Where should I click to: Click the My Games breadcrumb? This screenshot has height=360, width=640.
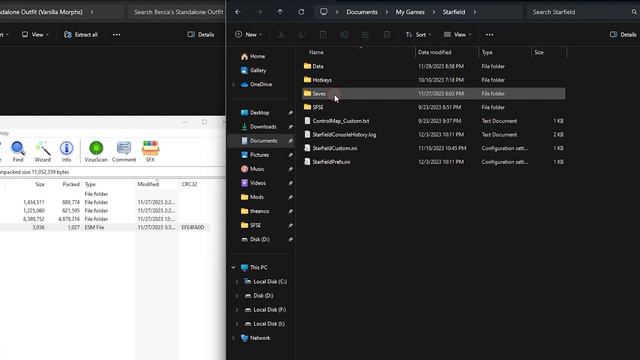pos(410,12)
